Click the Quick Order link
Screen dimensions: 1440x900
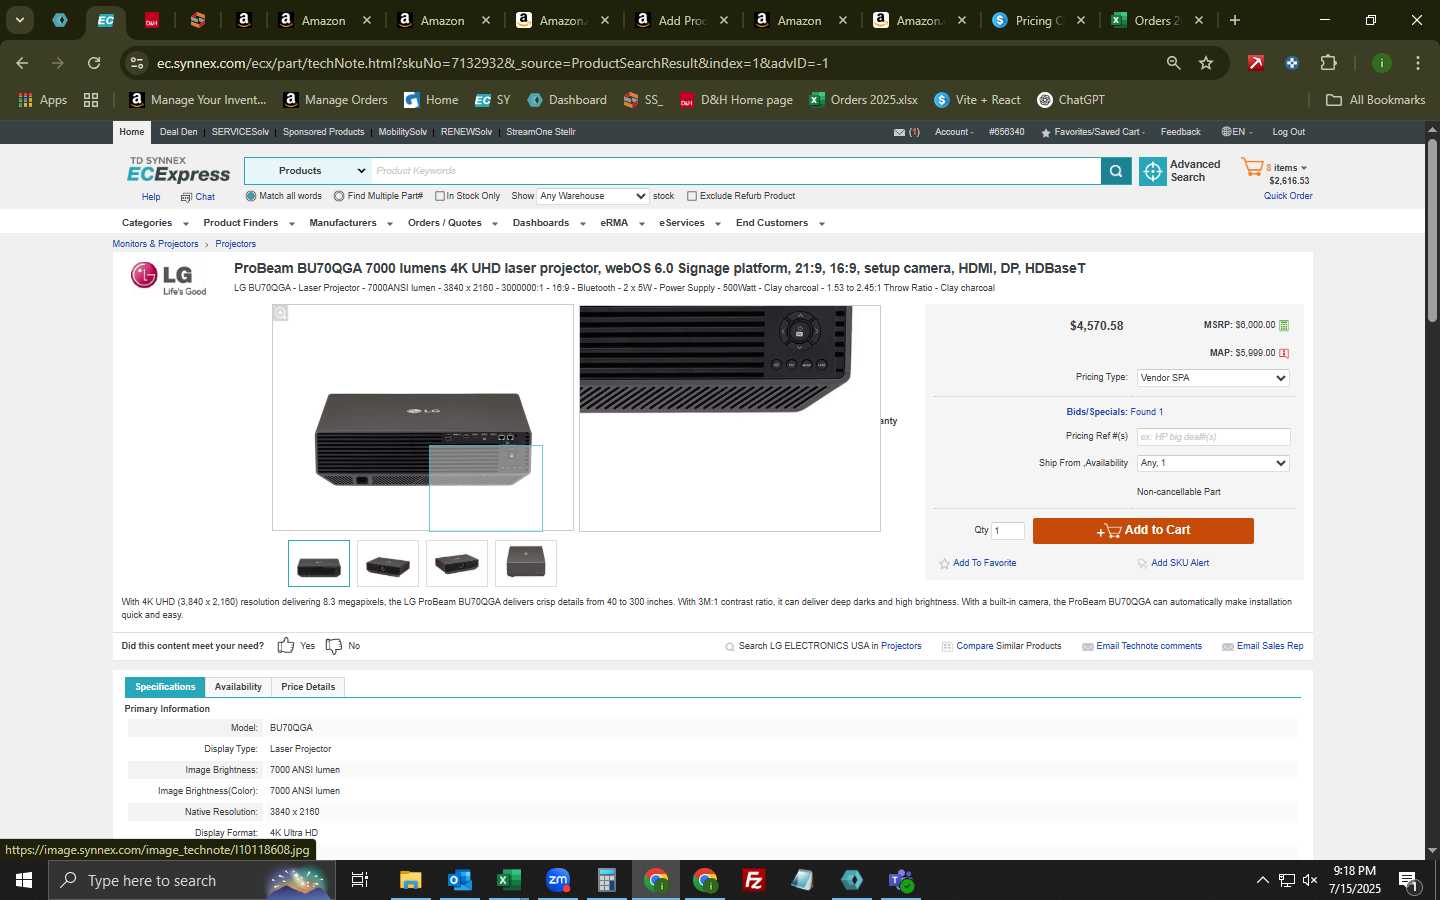[x=1288, y=196]
